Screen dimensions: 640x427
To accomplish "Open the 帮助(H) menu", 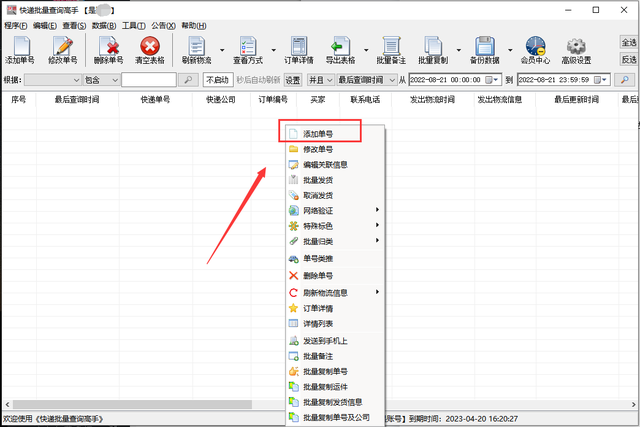I will pyautogui.click(x=193, y=26).
